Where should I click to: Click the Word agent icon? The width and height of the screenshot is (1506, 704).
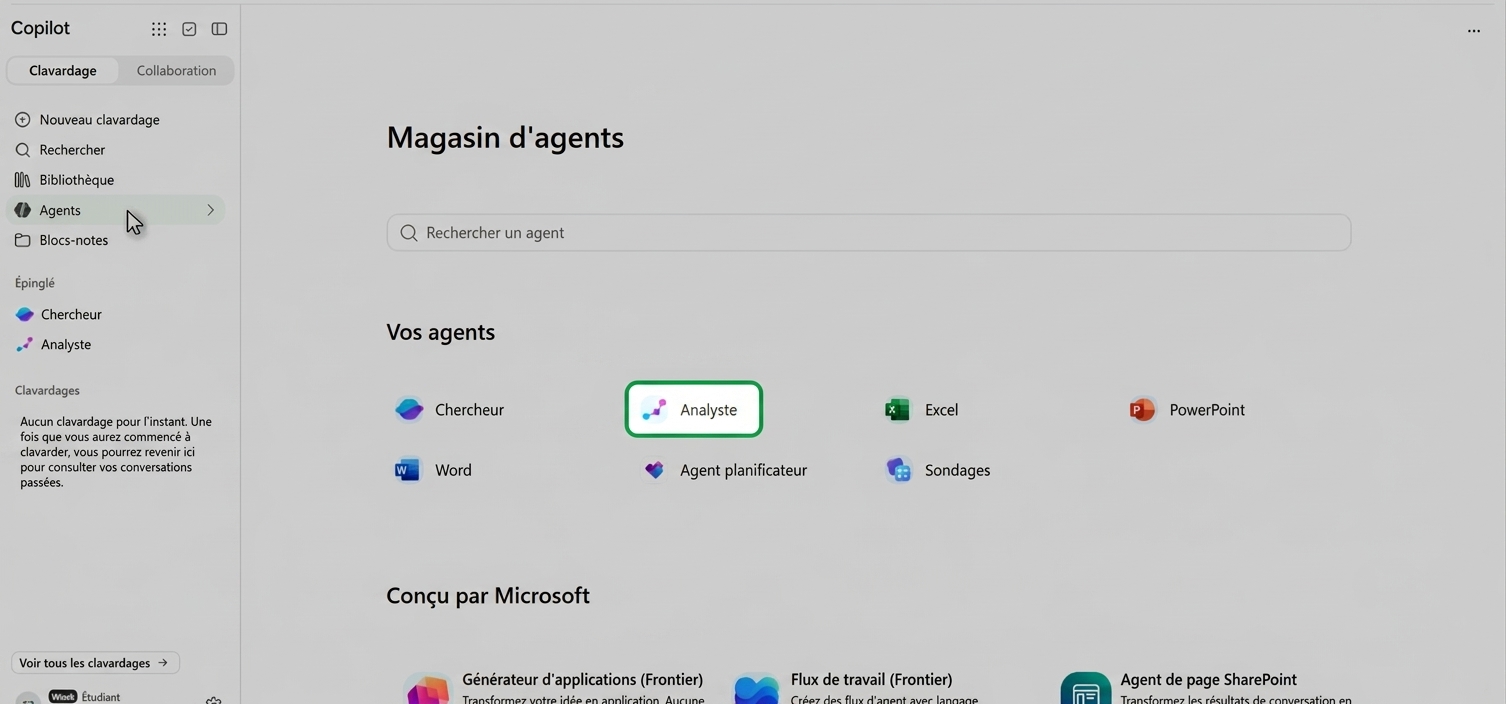(408, 469)
